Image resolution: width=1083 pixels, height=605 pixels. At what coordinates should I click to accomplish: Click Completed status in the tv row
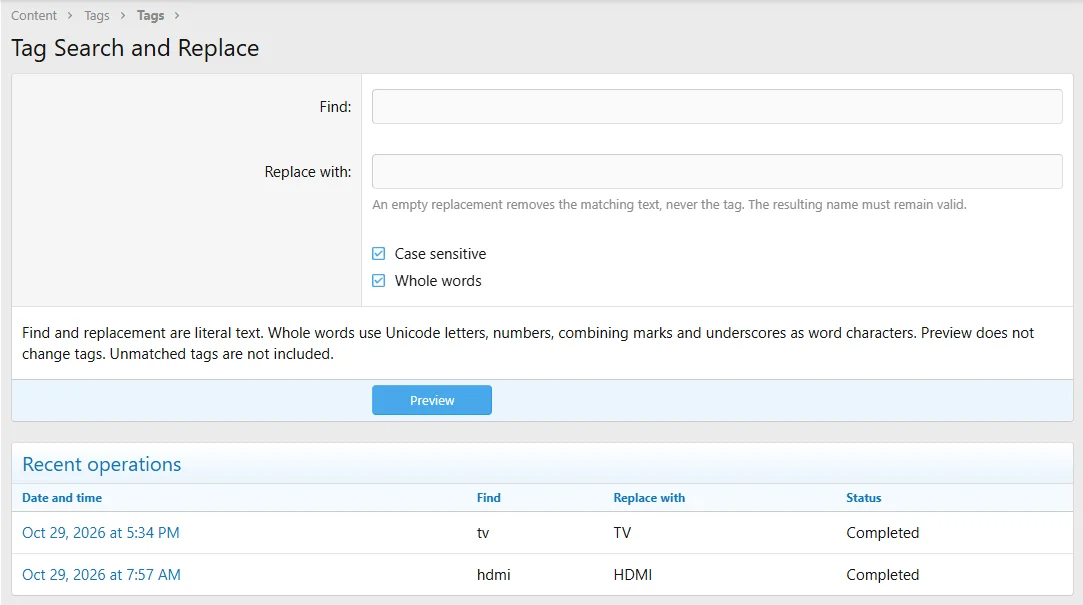click(x=883, y=532)
